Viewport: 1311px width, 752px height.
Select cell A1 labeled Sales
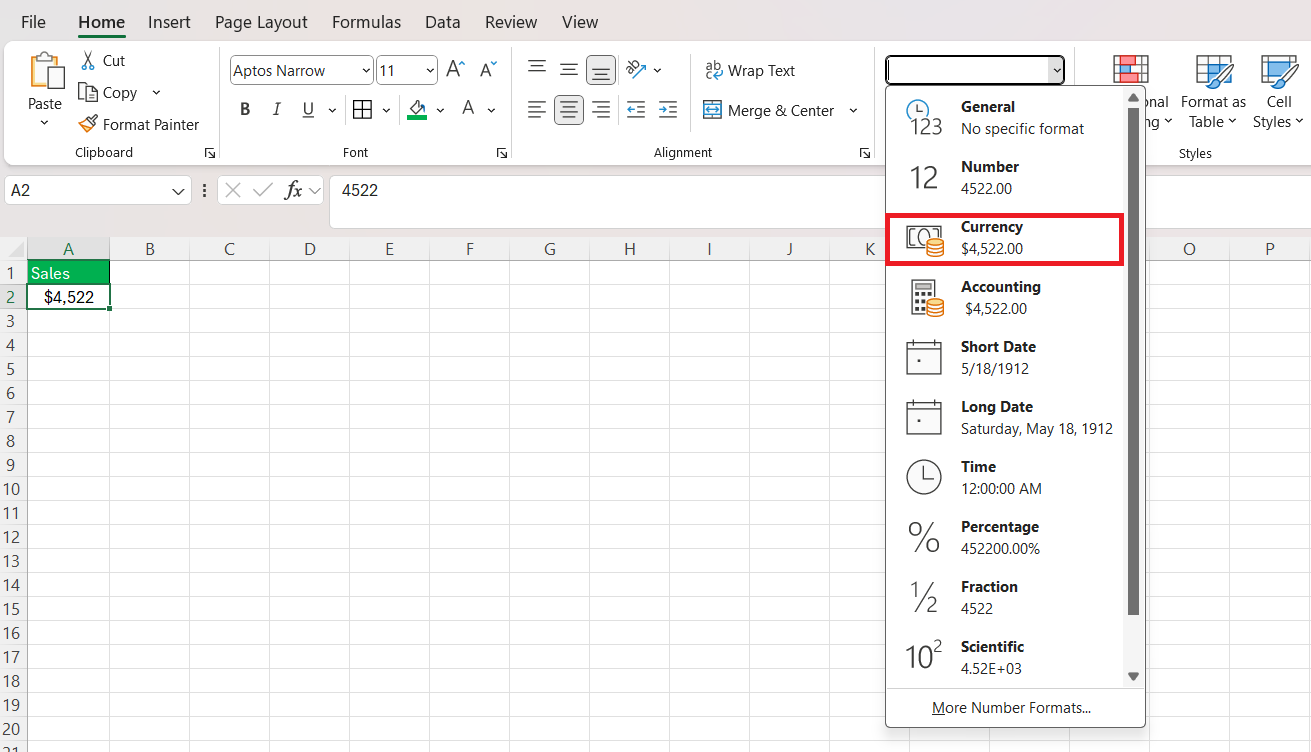69,273
